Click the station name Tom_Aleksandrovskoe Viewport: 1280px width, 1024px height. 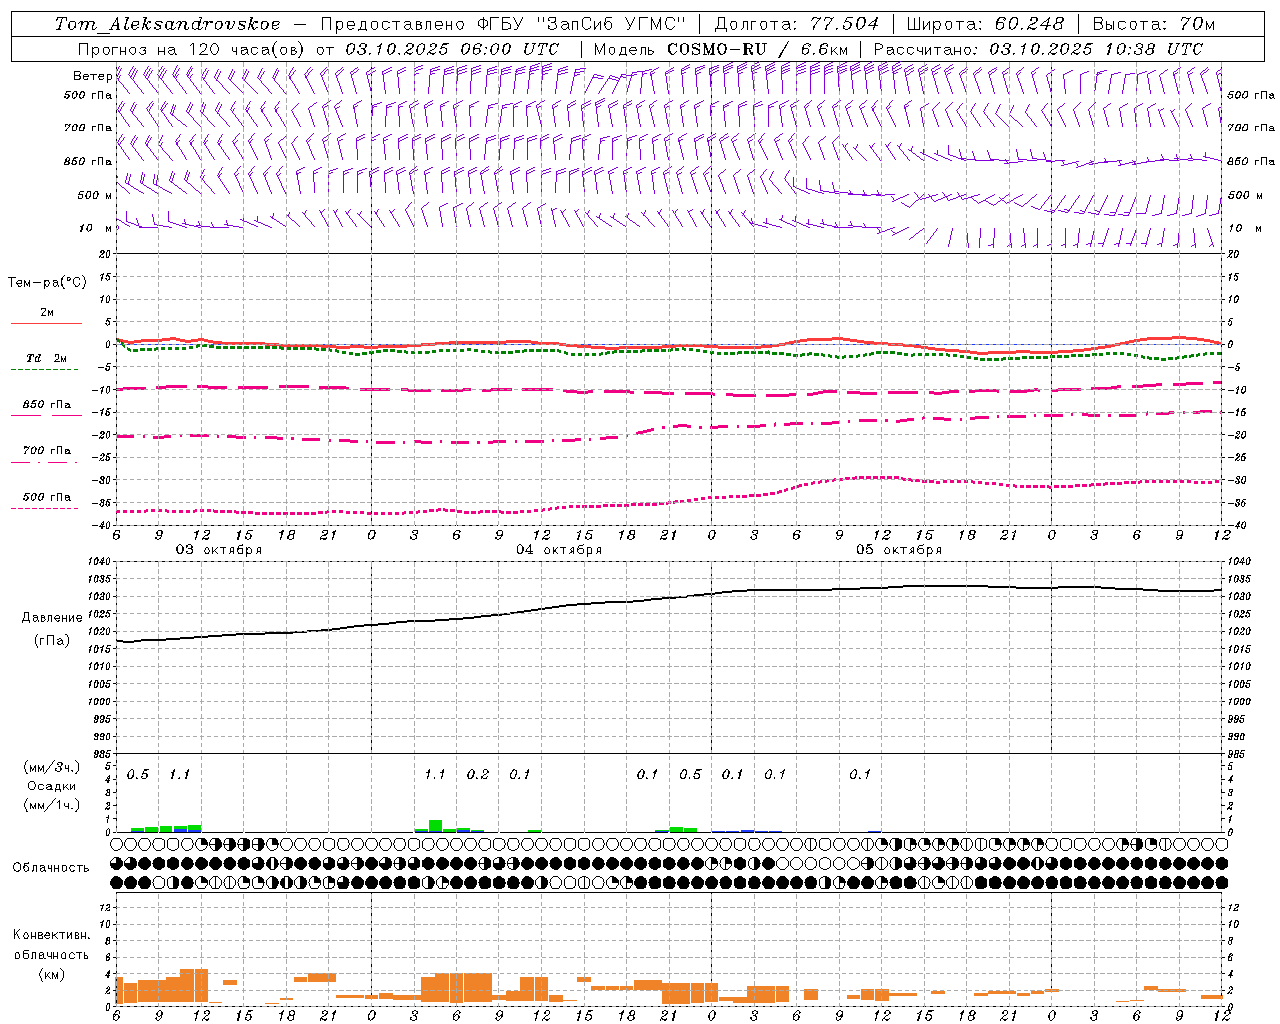(x=167, y=24)
